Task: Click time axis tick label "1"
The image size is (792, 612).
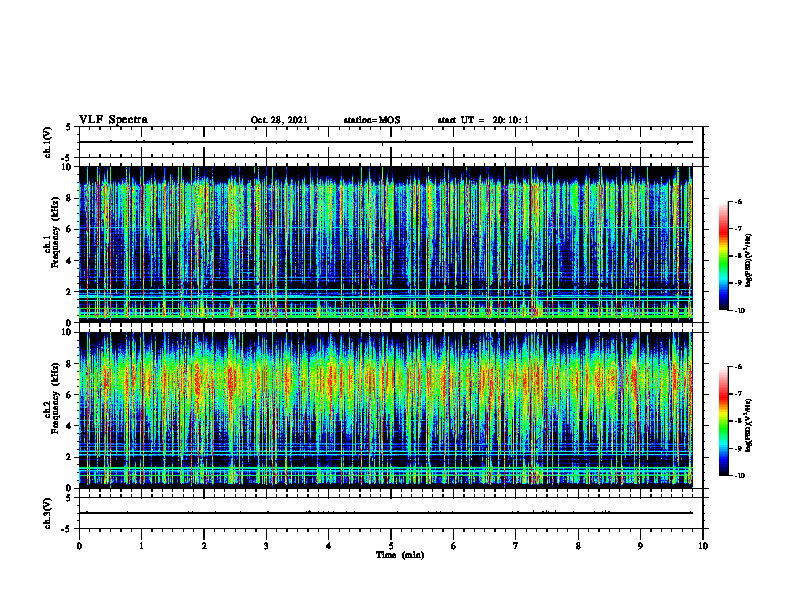Action: (x=141, y=546)
